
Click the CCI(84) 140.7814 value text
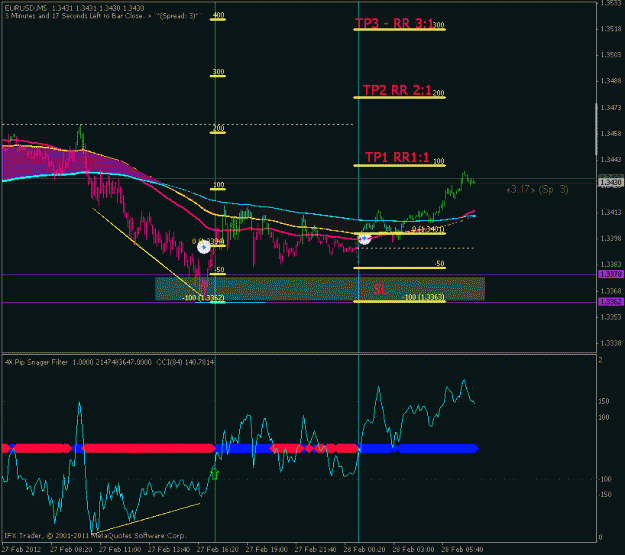185,362
